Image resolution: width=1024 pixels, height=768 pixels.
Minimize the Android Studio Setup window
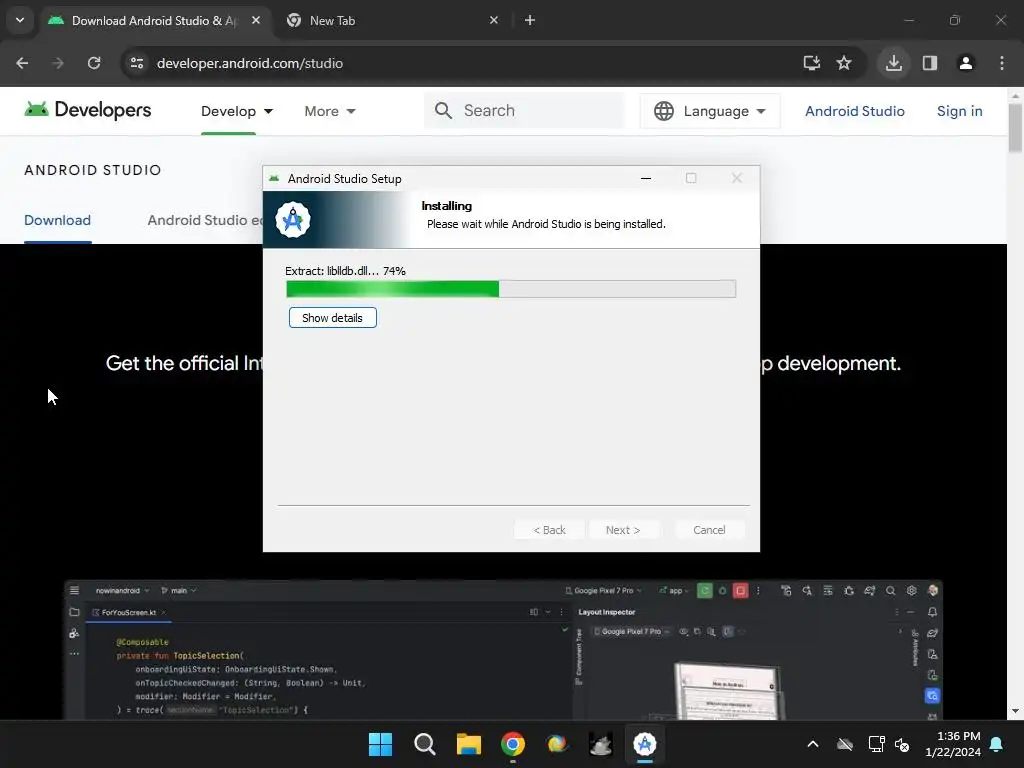pos(646,178)
